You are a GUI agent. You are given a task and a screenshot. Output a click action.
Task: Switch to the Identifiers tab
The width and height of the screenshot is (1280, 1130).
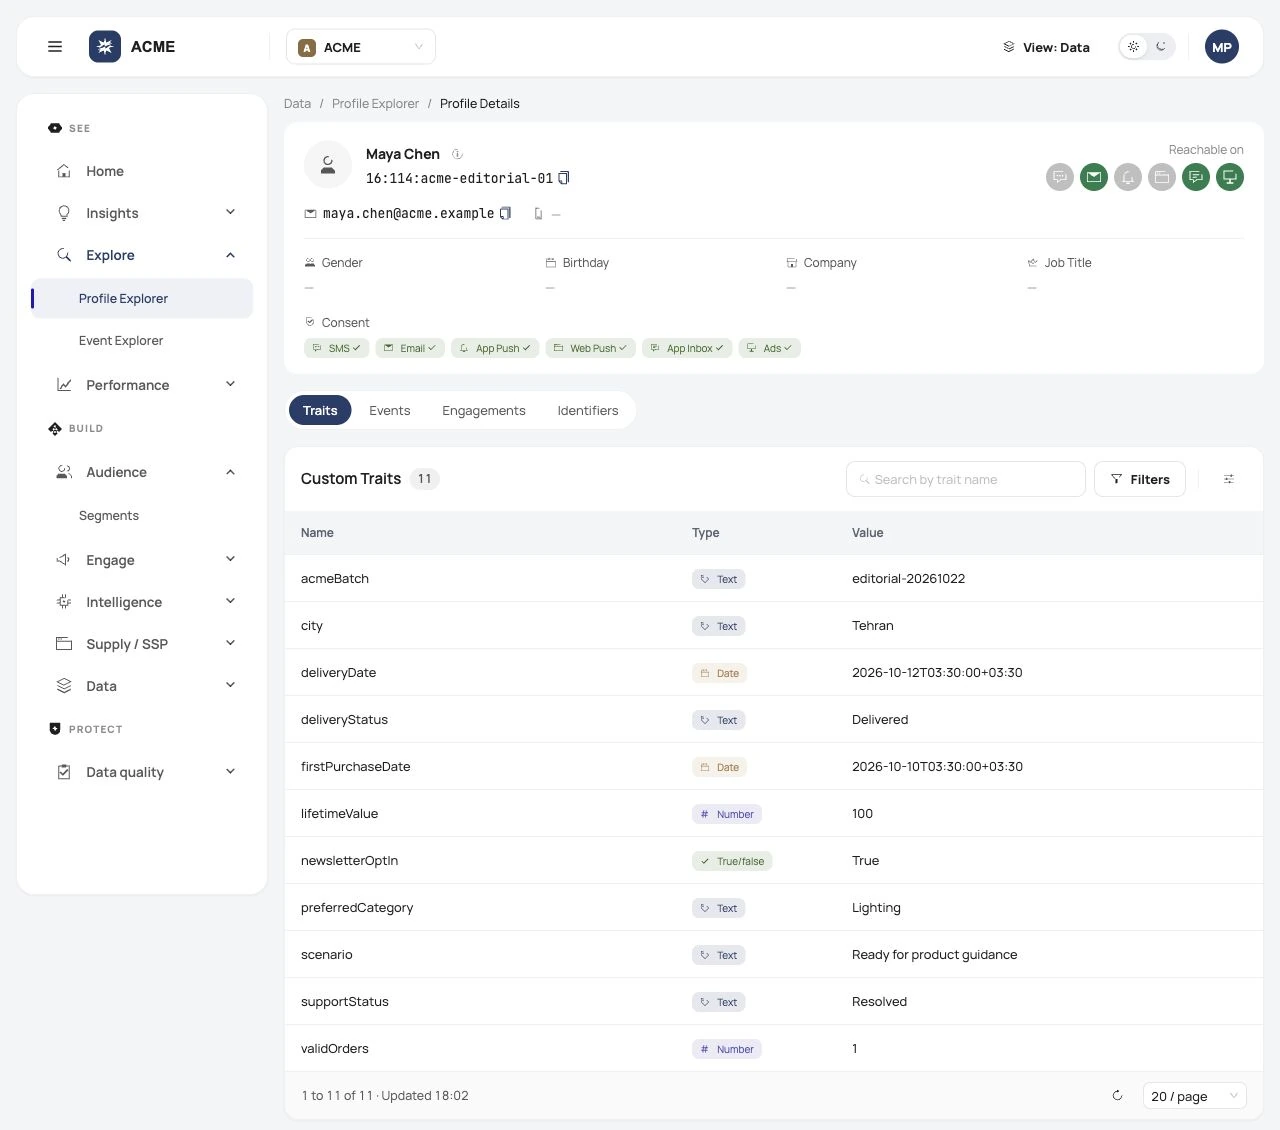tap(588, 411)
